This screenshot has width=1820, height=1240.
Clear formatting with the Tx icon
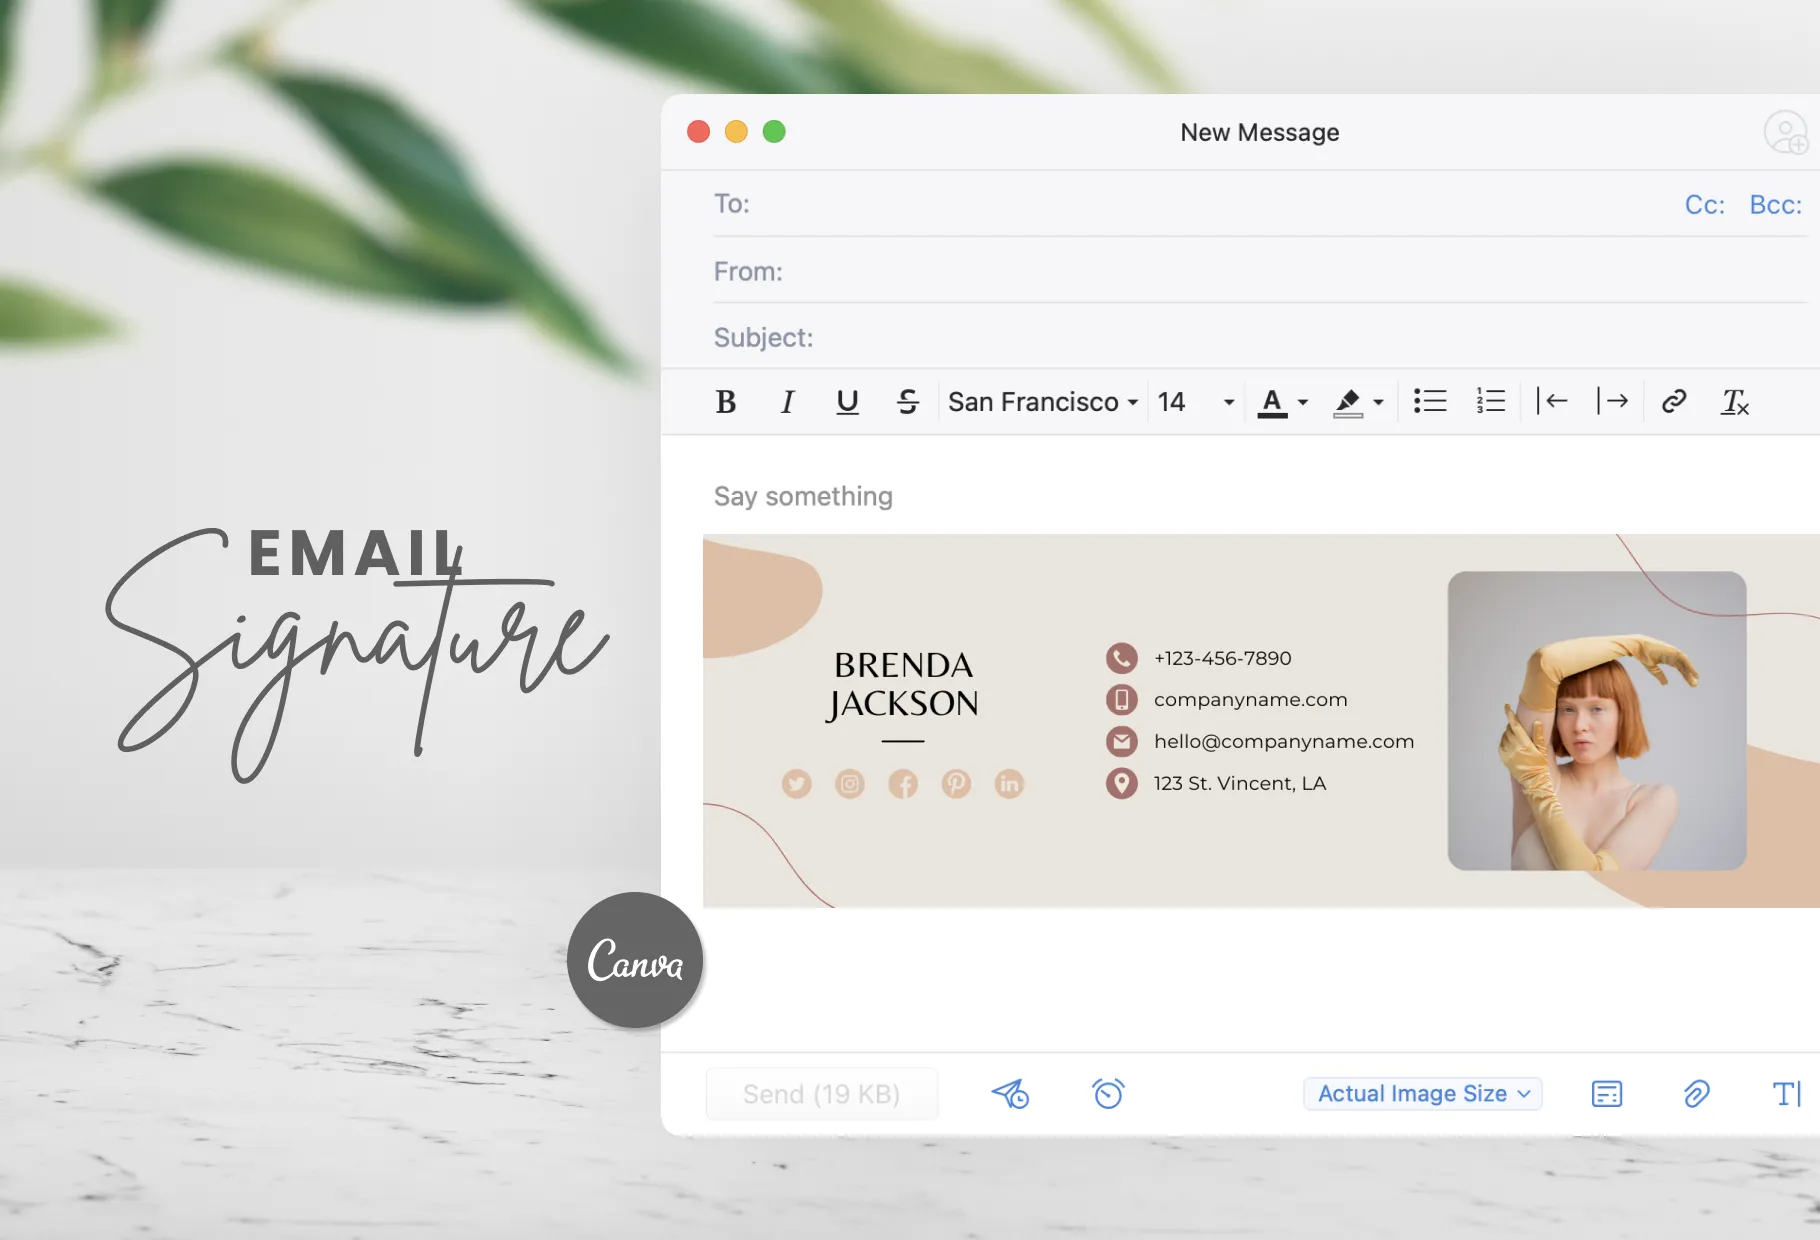point(1736,402)
